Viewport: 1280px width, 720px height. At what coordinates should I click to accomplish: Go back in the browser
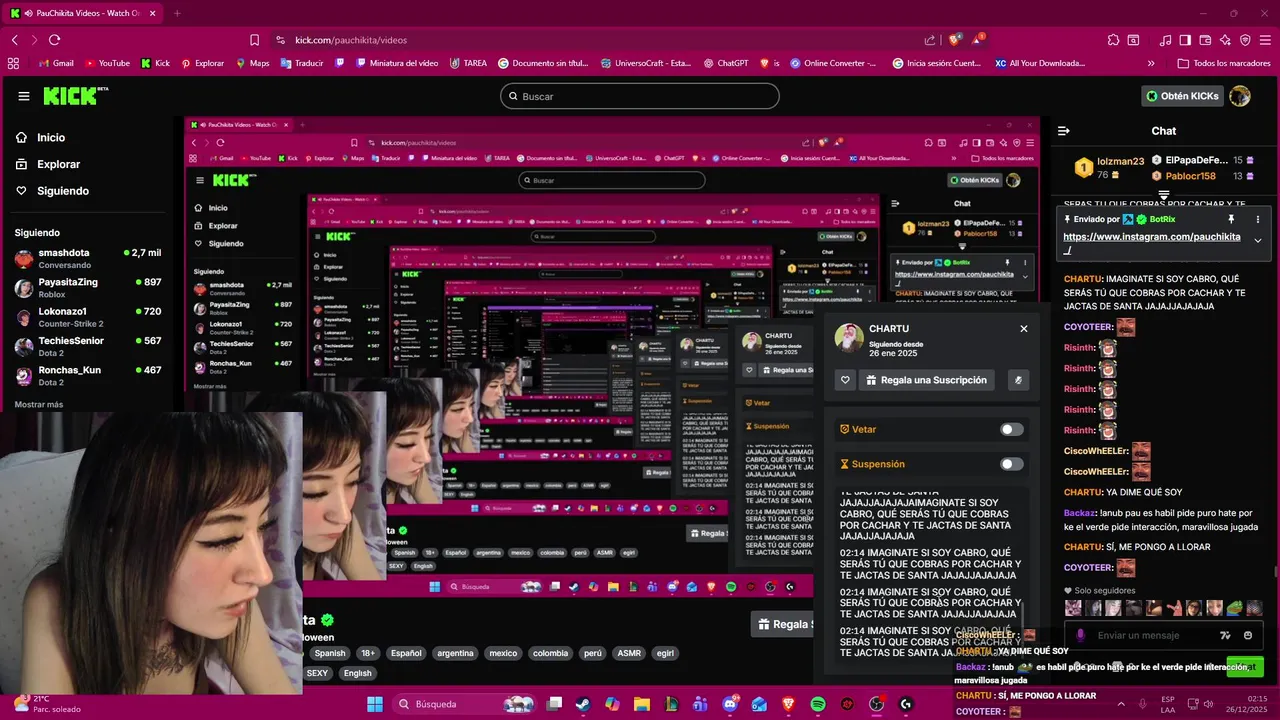(14, 40)
